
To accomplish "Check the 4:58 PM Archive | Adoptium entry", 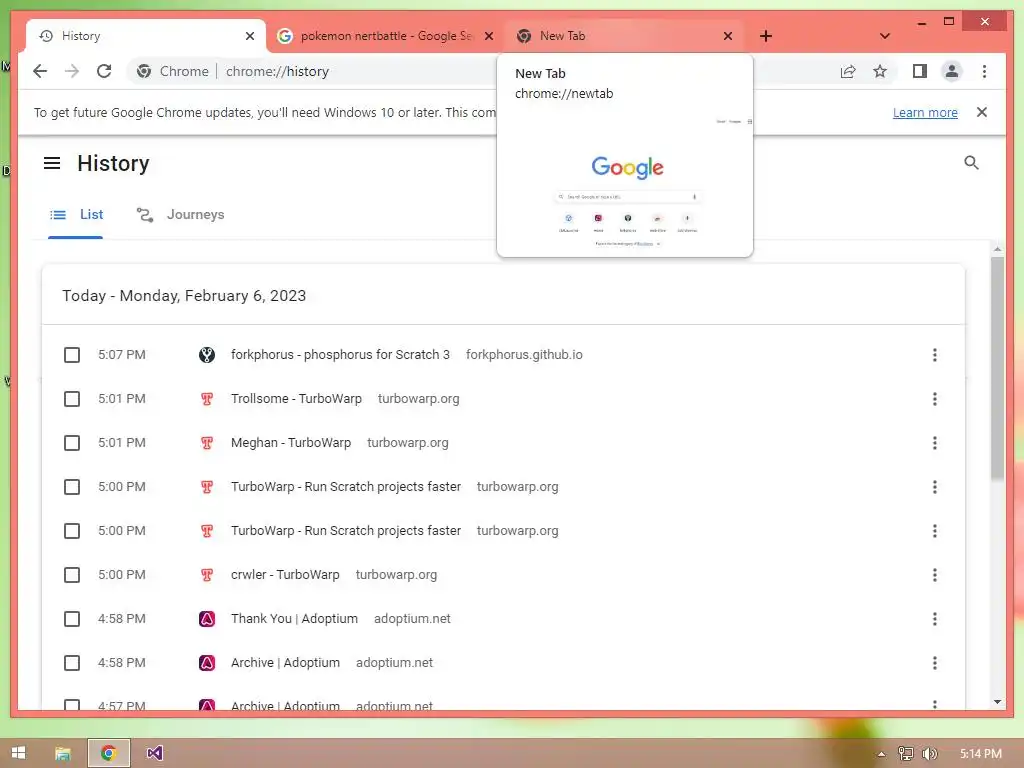I will point(72,664).
